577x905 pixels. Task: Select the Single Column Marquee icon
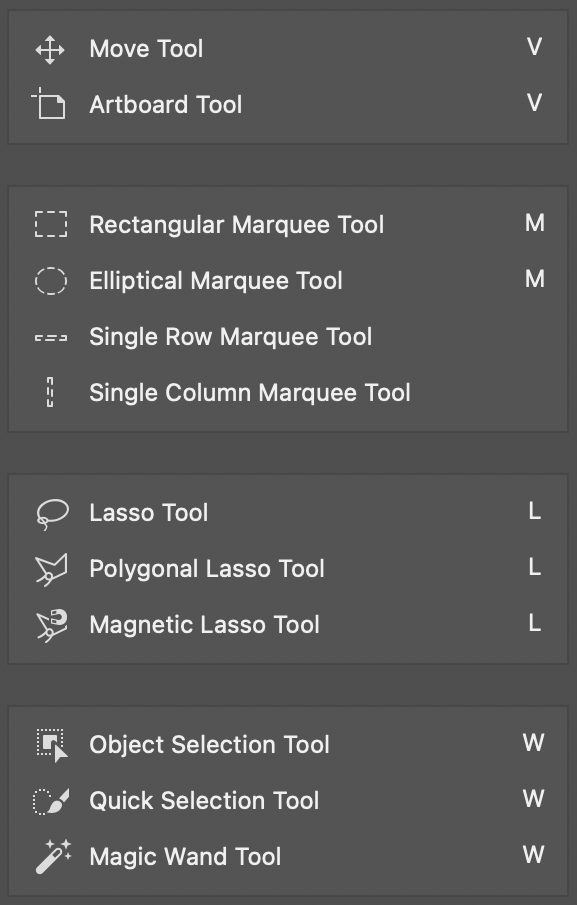point(50,392)
